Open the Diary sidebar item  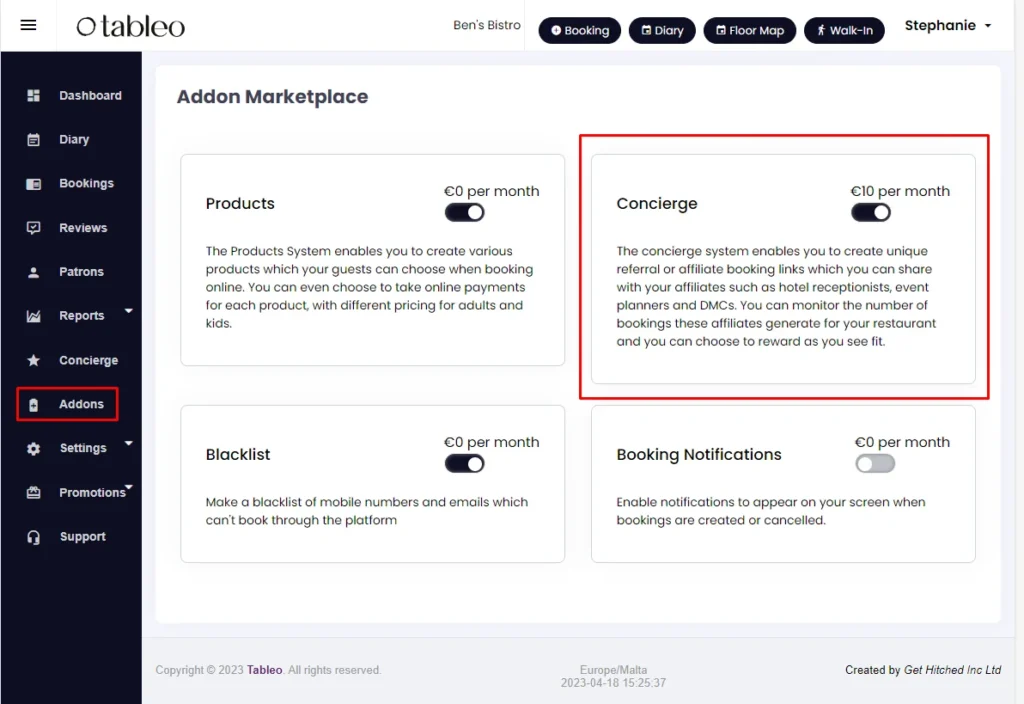point(74,140)
